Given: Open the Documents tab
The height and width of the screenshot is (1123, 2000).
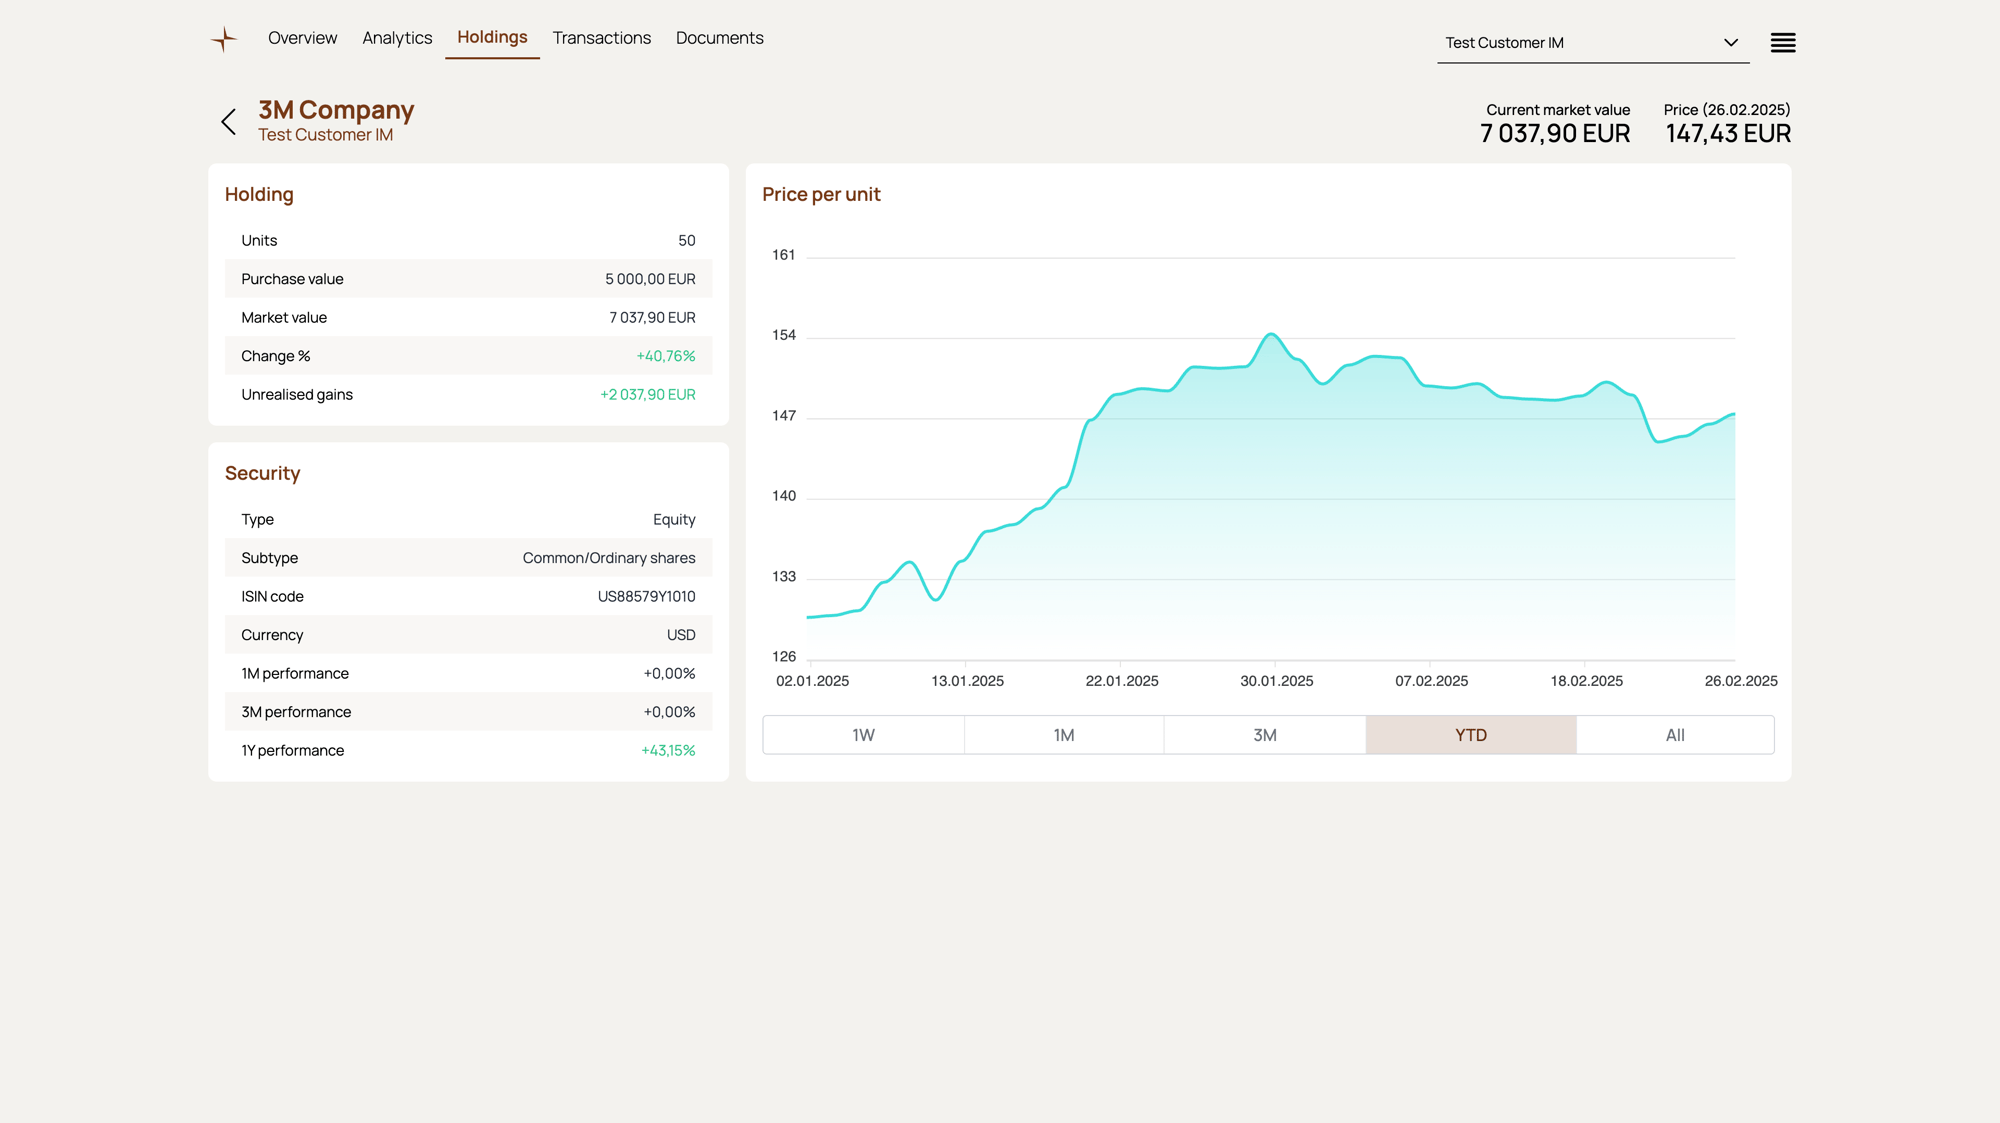Looking at the screenshot, I should tap(719, 38).
